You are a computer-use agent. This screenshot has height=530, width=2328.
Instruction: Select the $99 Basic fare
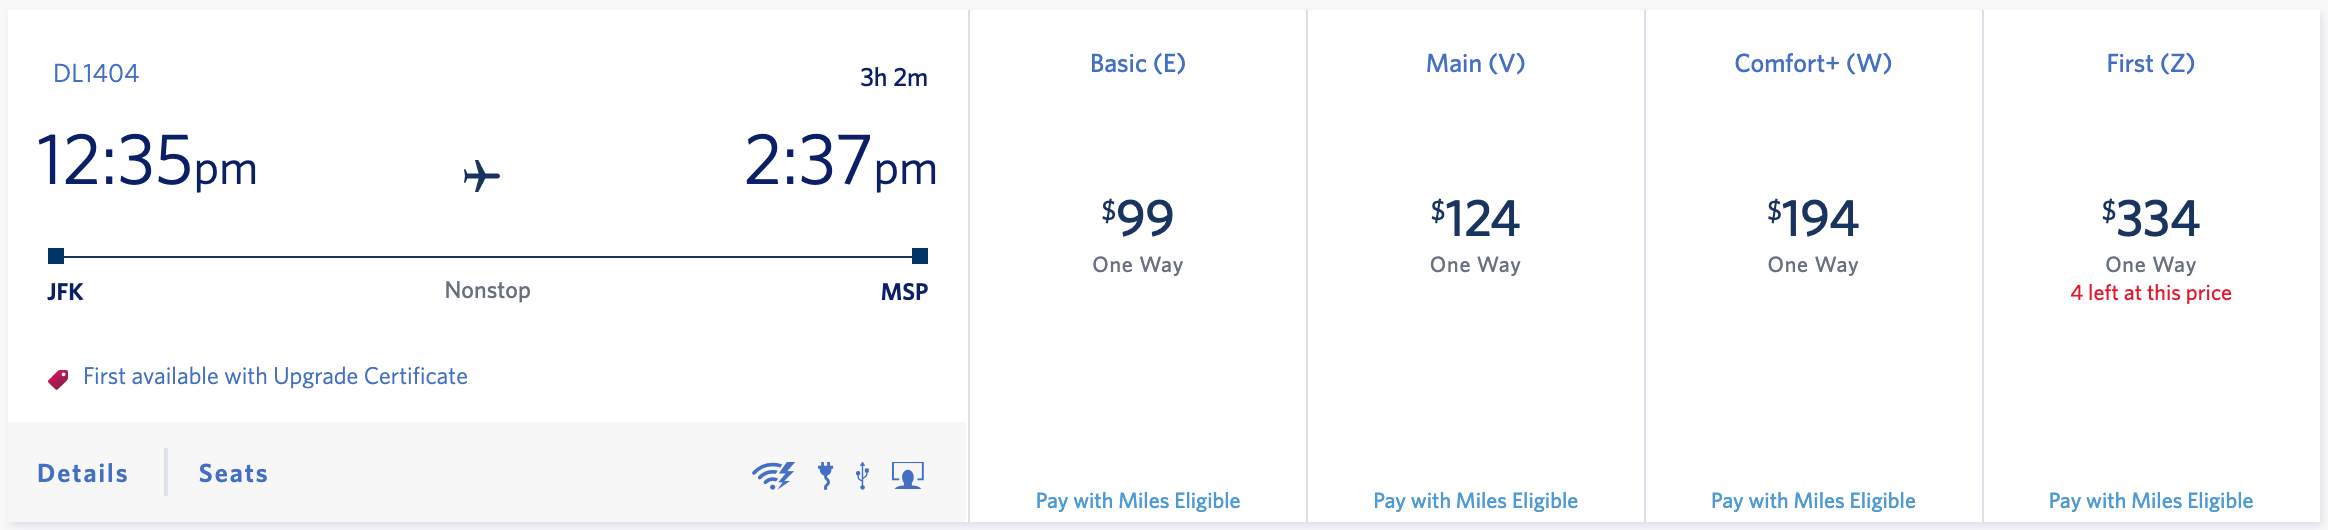tap(1138, 219)
